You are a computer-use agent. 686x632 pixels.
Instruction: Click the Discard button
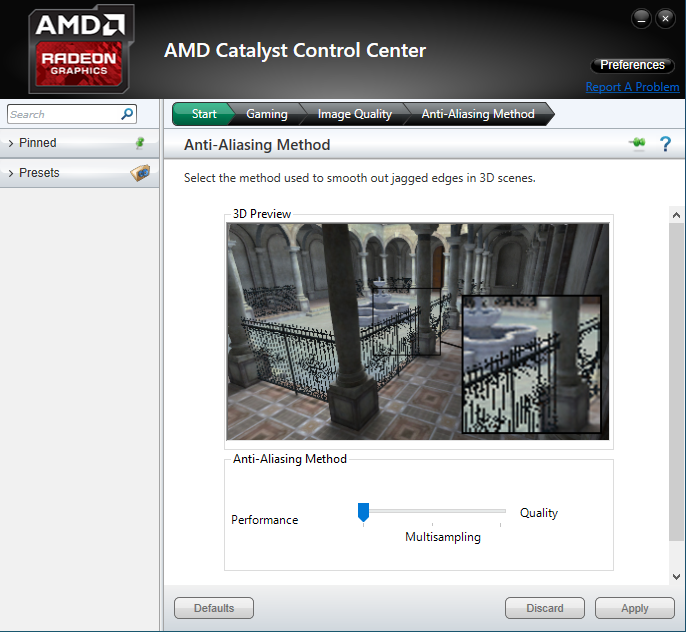tap(545, 608)
